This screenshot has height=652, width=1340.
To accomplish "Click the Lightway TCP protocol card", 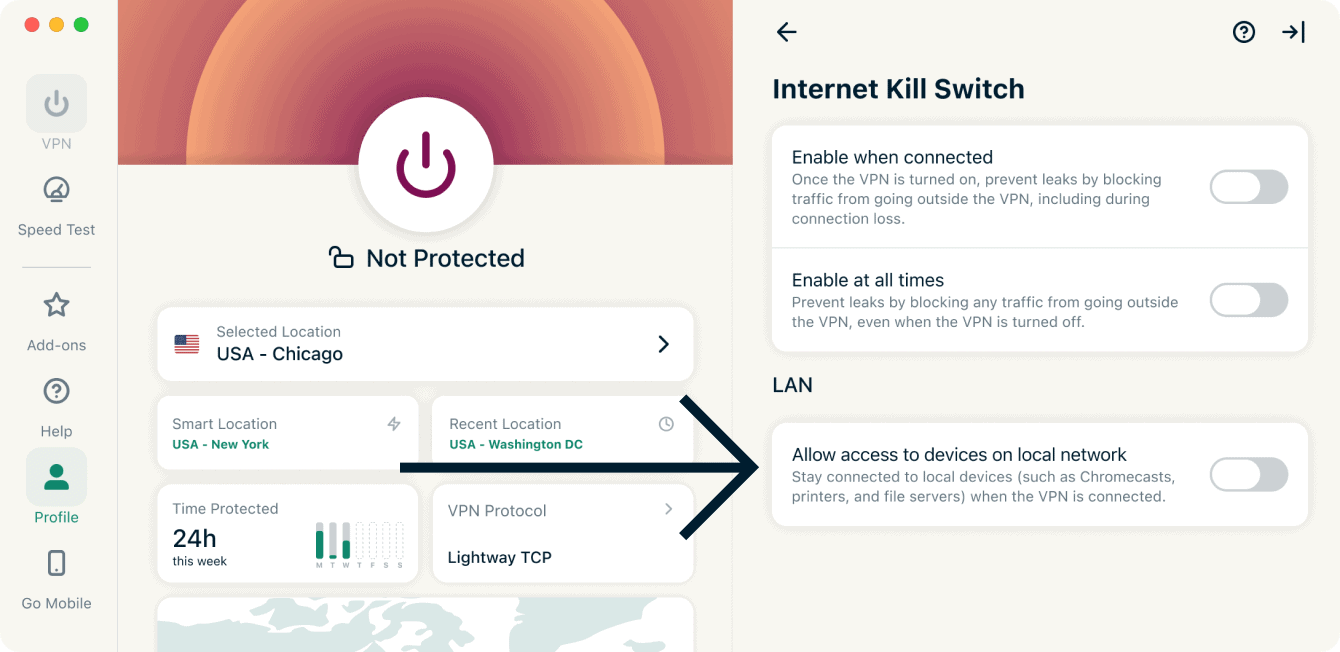I will point(563,534).
